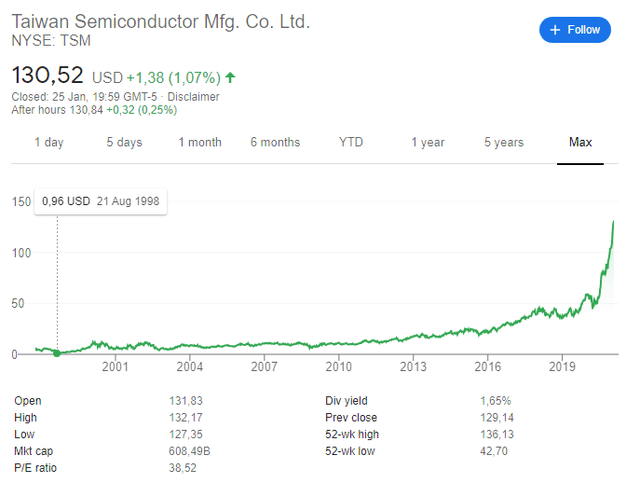Select the 1 day tab

point(49,142)
